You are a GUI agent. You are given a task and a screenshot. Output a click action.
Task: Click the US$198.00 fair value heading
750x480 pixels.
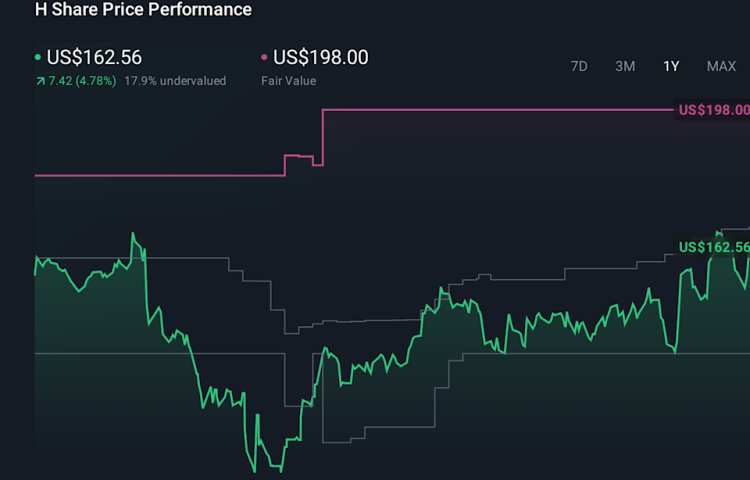(320, 58)
